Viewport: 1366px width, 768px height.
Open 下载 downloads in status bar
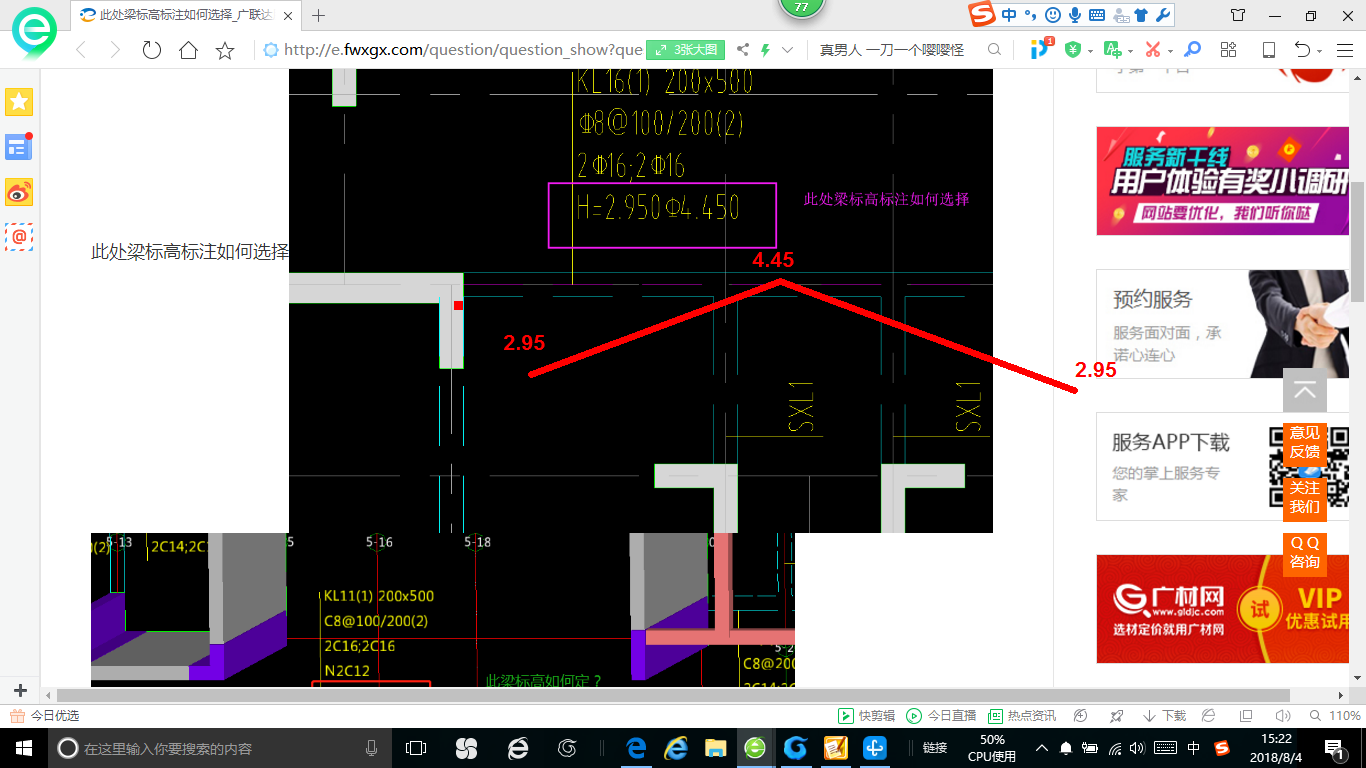pyautogui.click(x=1164, y=716)
